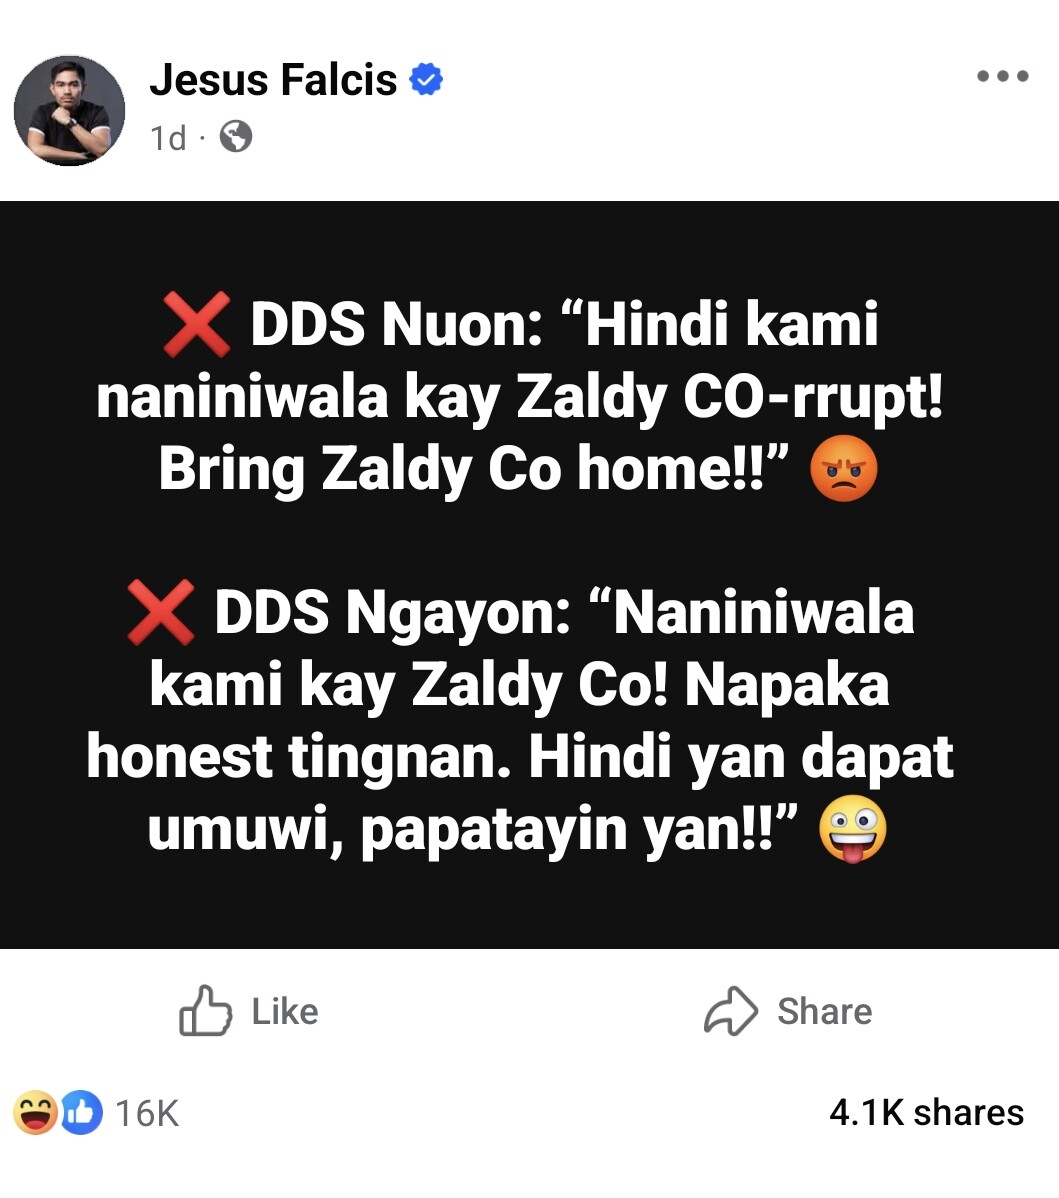1059x1198 pixels.
Task: Click the zany tongue-out face emoji
Action: coord(852,832)
